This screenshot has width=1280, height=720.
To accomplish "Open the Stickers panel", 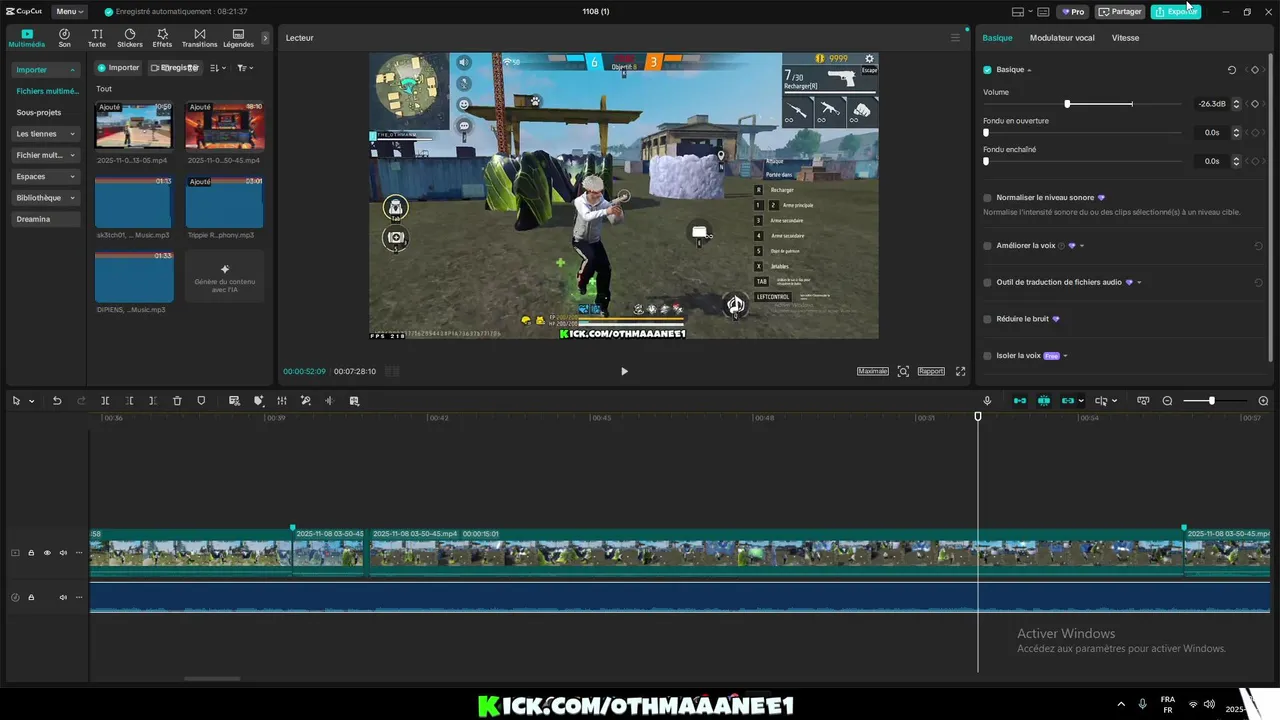I will tap(130, 38).
